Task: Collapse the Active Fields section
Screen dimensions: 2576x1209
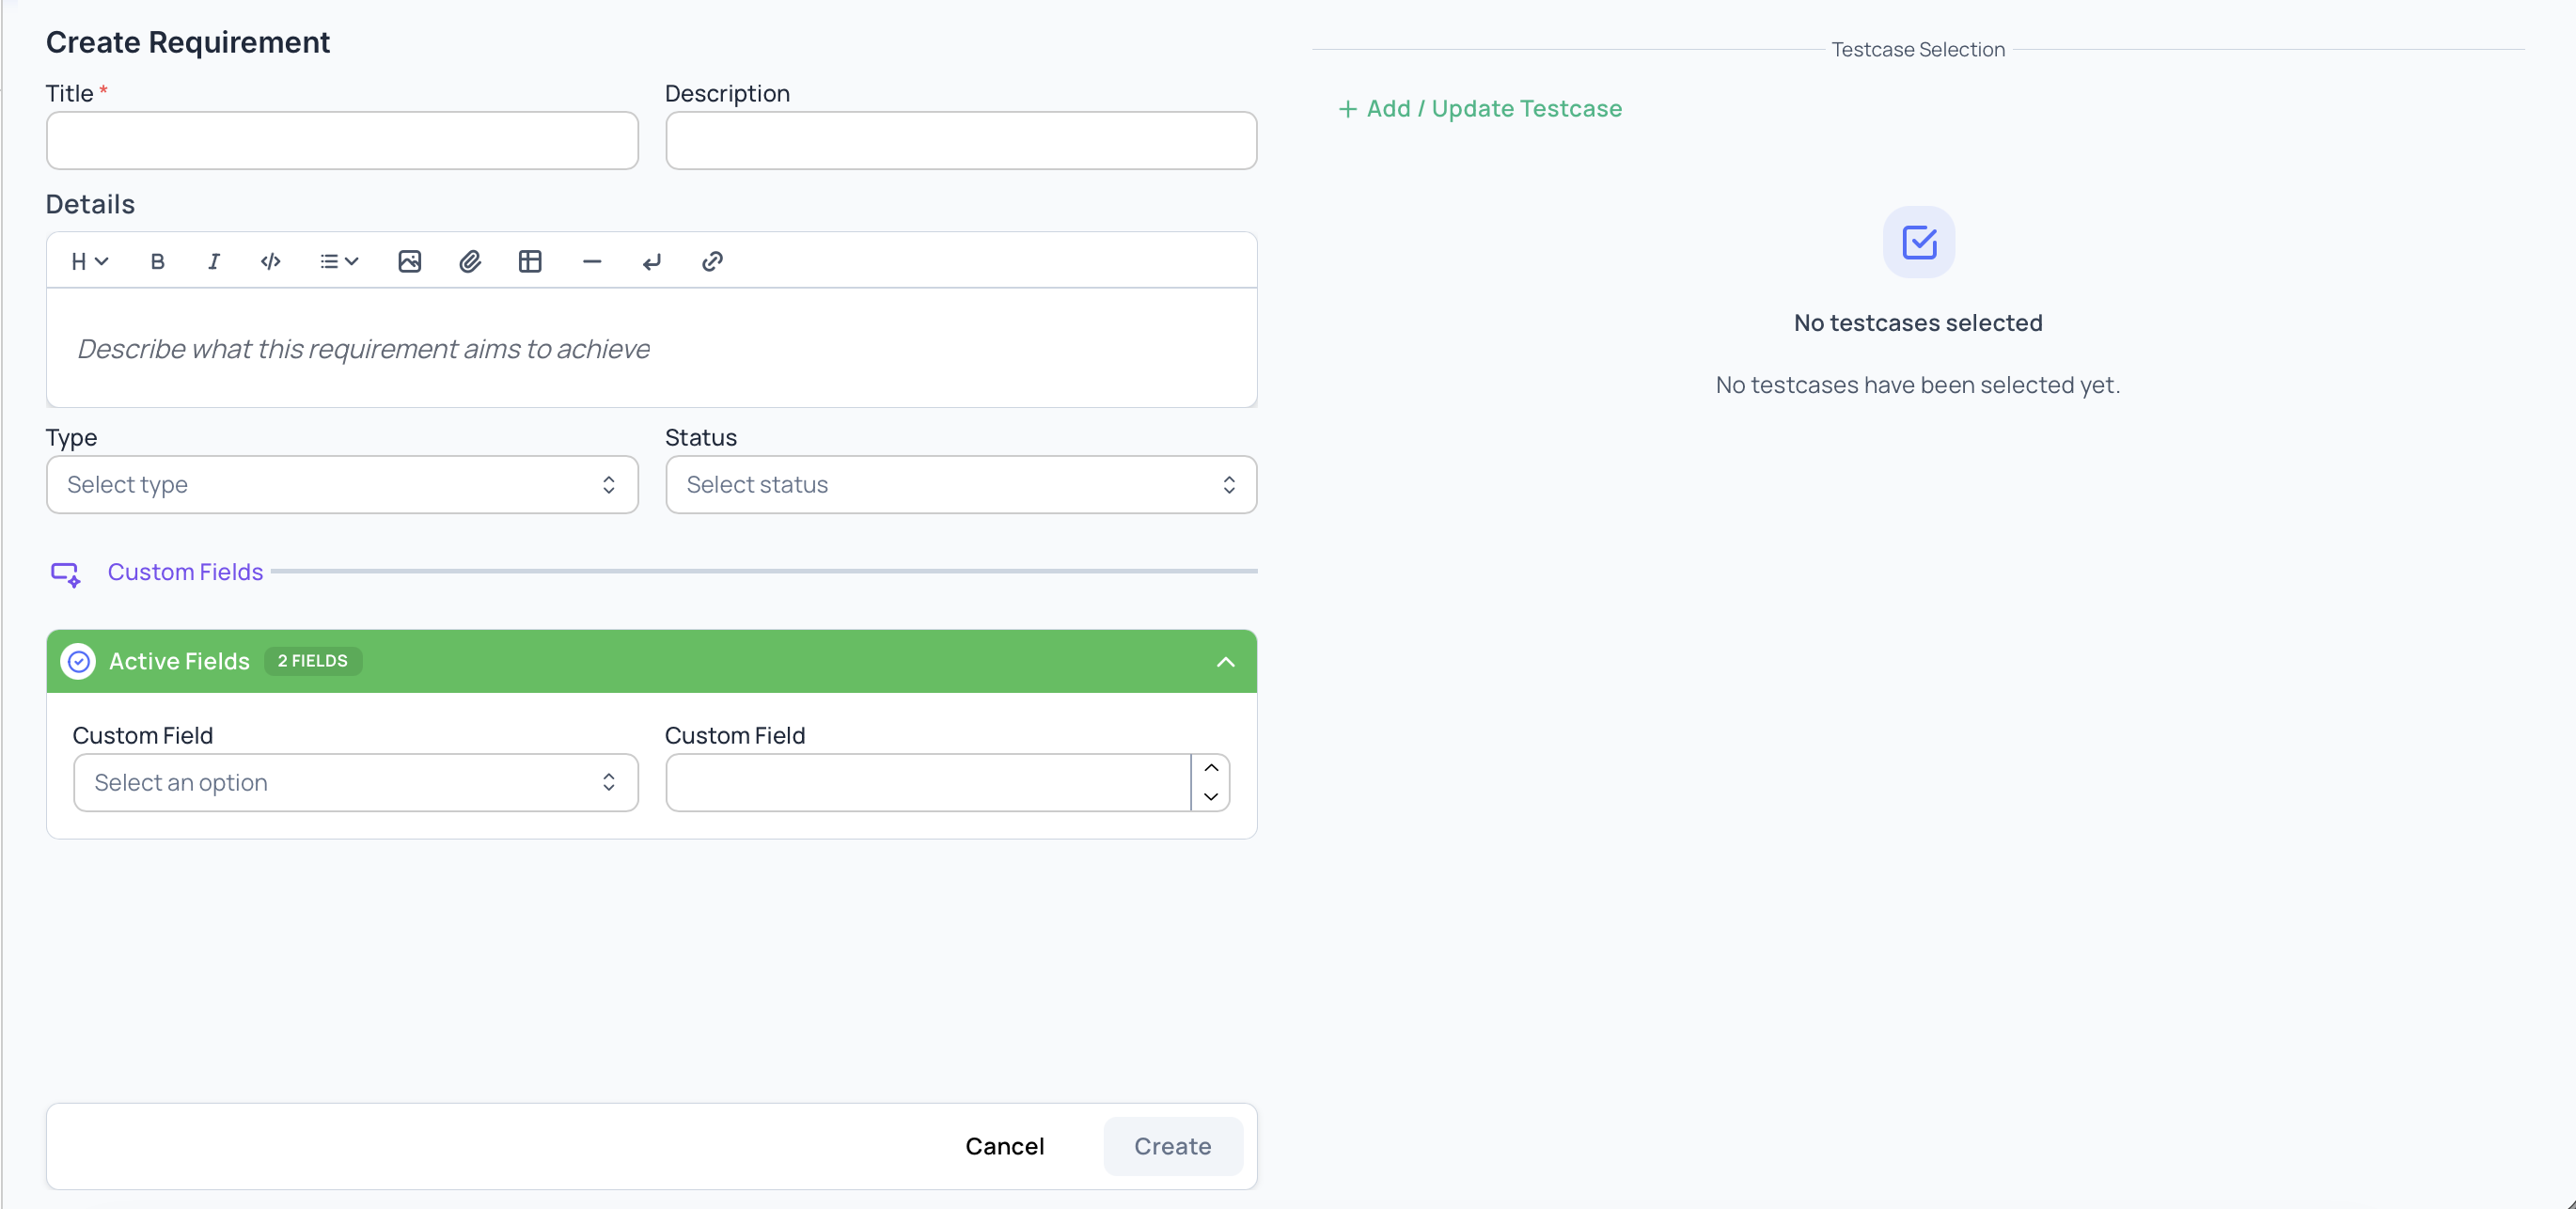Action: pyautogui.click(x=1226, y=661)
